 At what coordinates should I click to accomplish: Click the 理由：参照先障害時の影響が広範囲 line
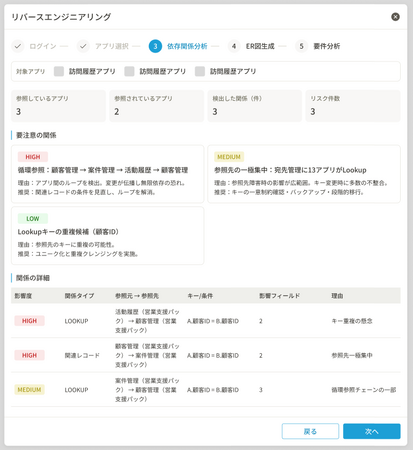coord(301,183)
